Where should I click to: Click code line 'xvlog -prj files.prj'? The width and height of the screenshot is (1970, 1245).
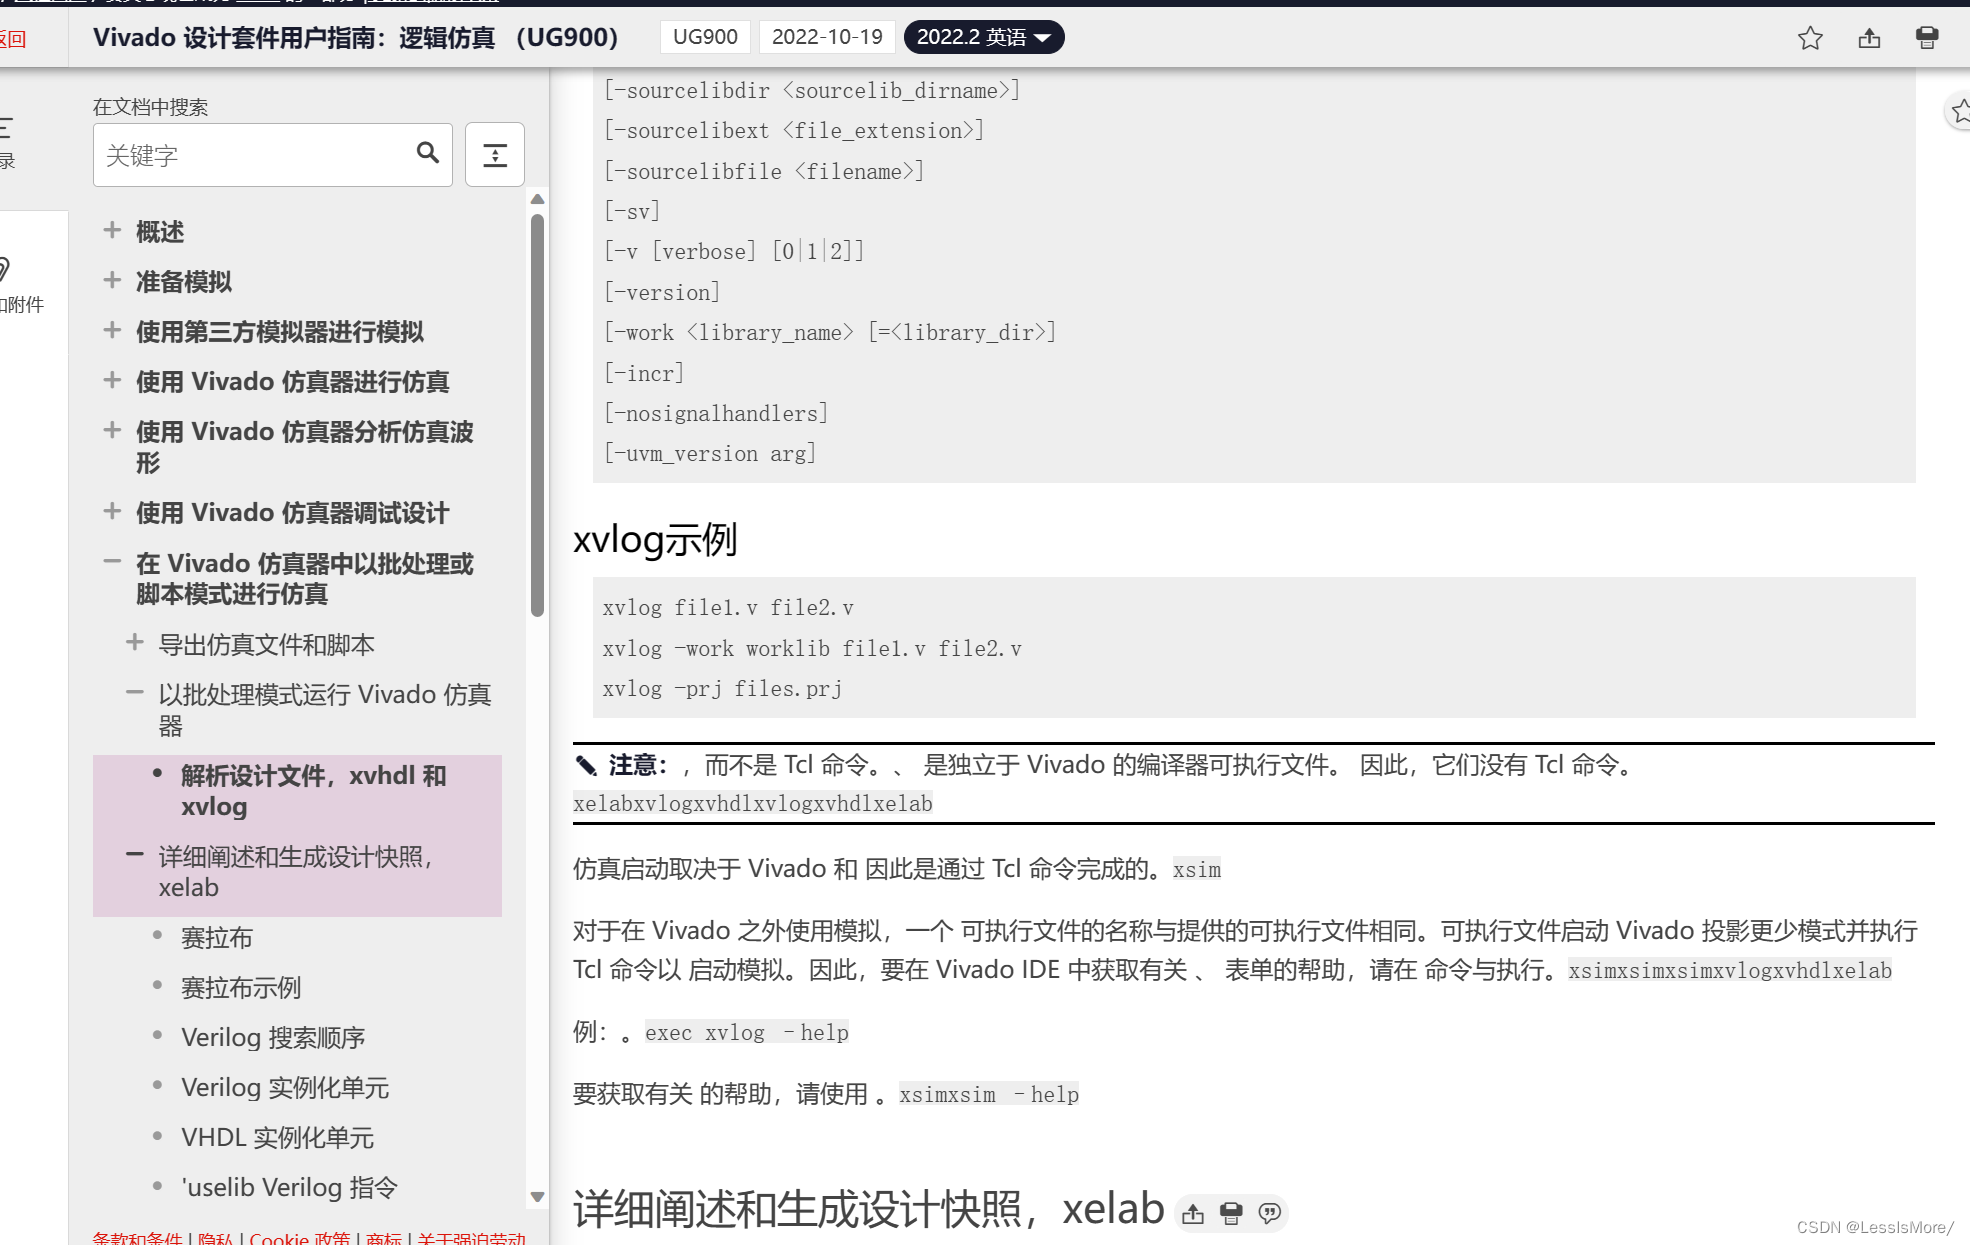[x=722, y=689]
